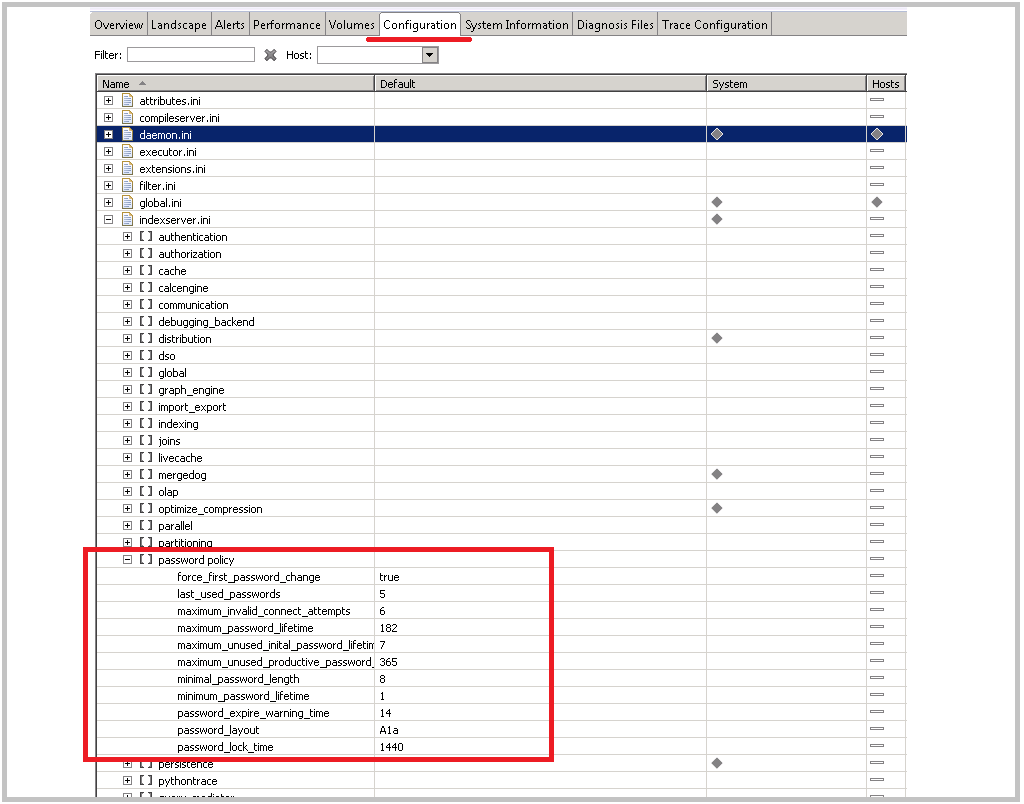Open the Host dropdown arrow
The width and height of the screenshot is (1024, 804).
tap(430, 56)
